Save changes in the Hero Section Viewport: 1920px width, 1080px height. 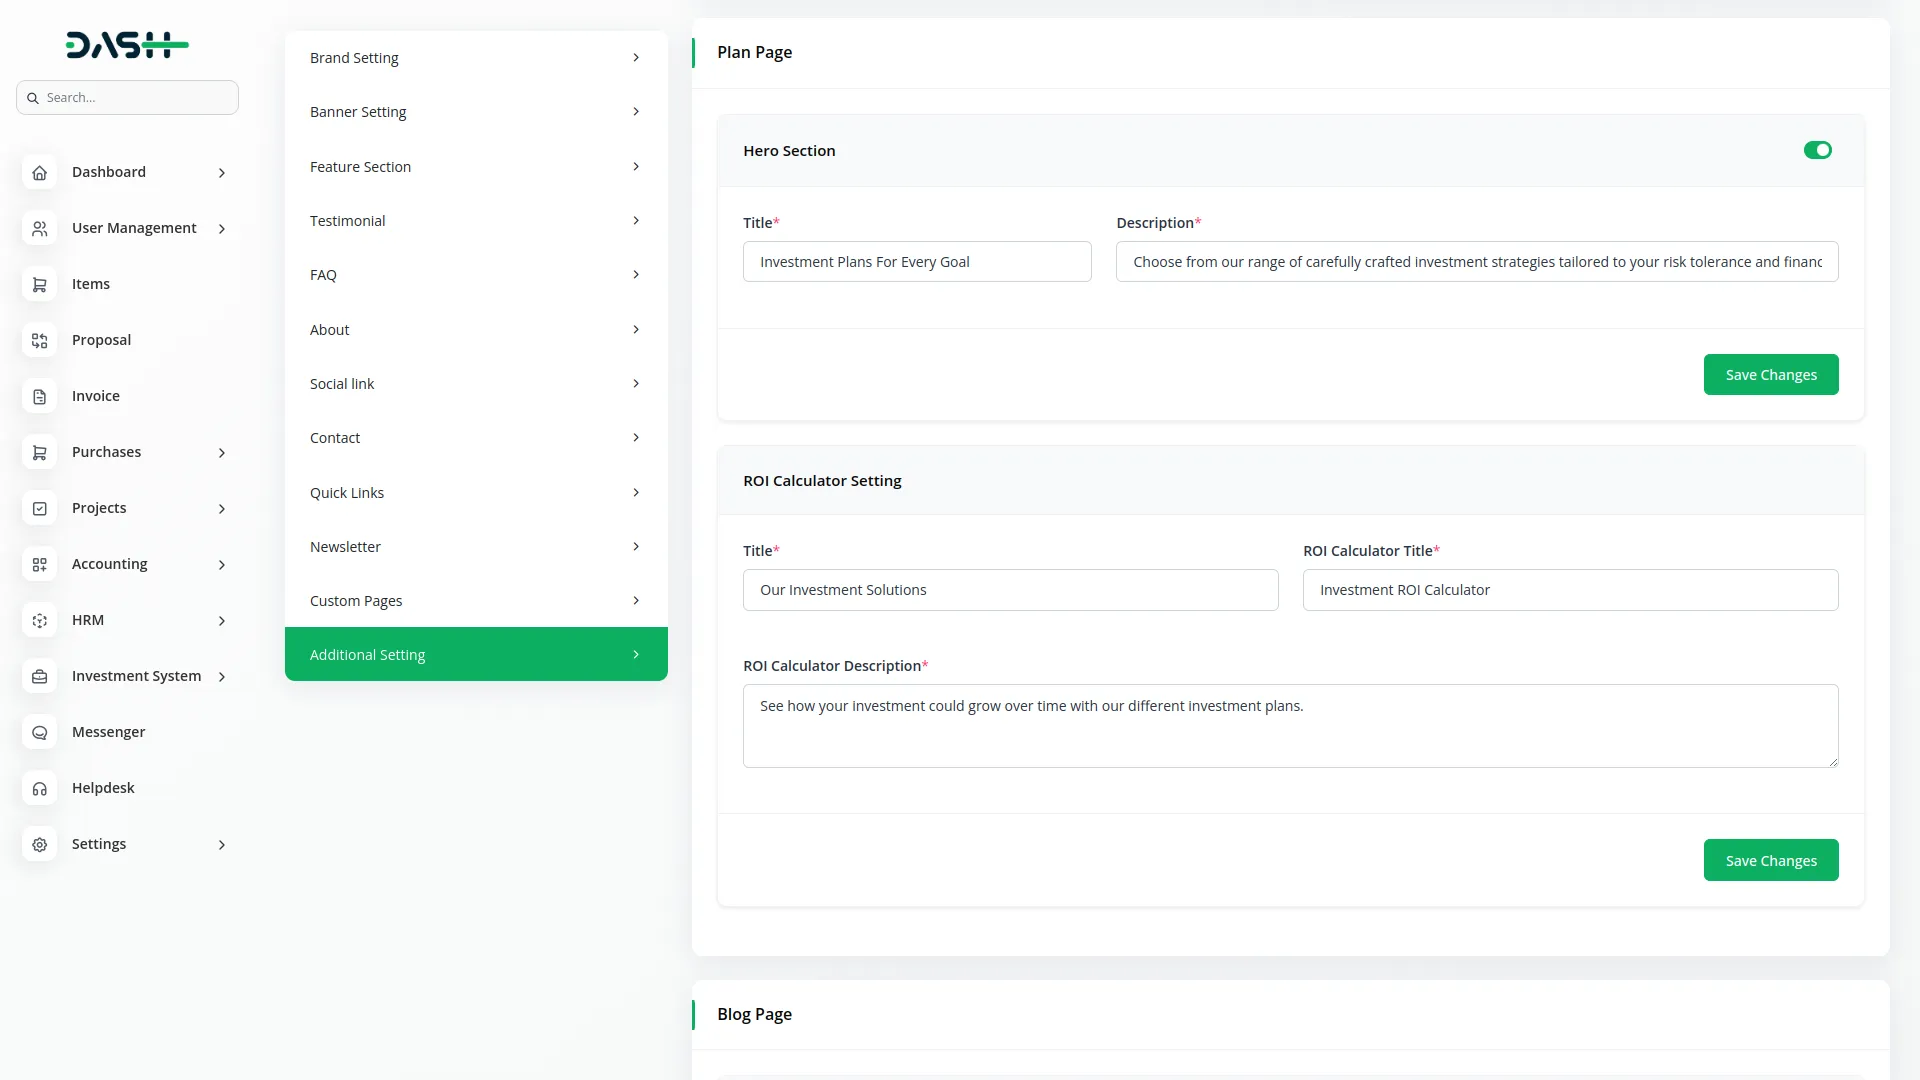click(1770, 375)
